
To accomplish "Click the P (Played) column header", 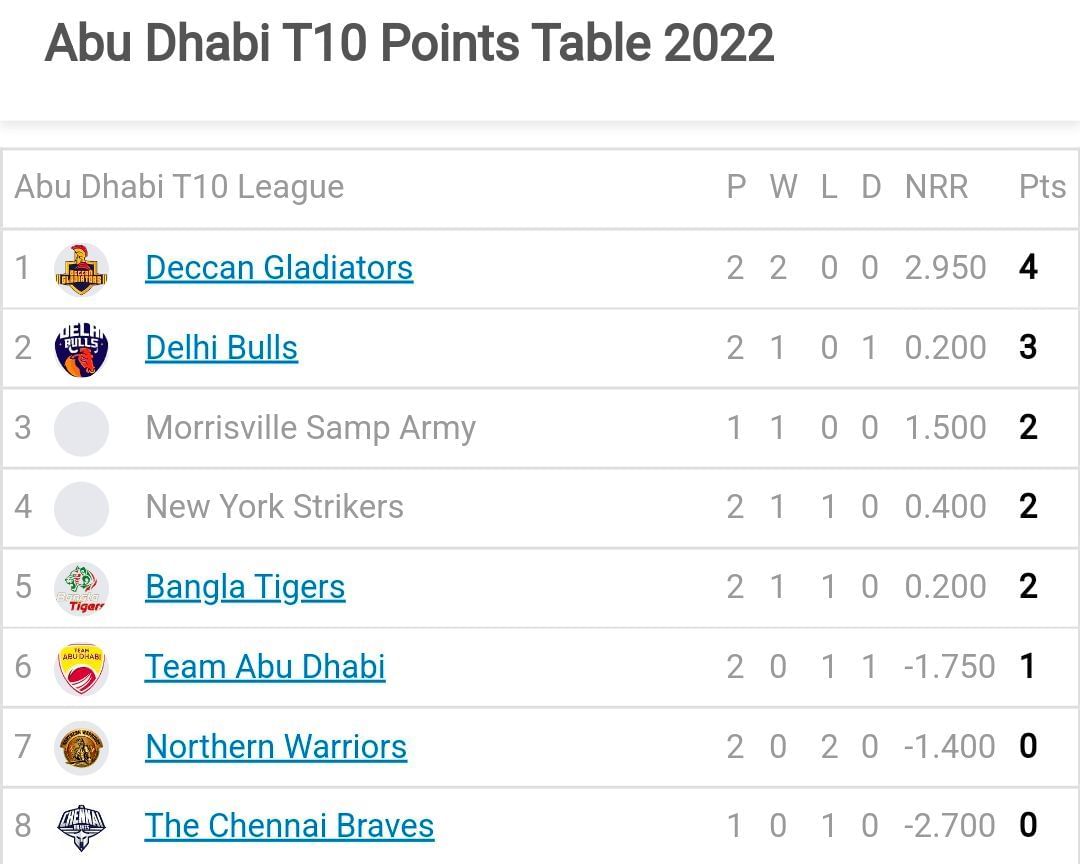I will pos(736,187).
